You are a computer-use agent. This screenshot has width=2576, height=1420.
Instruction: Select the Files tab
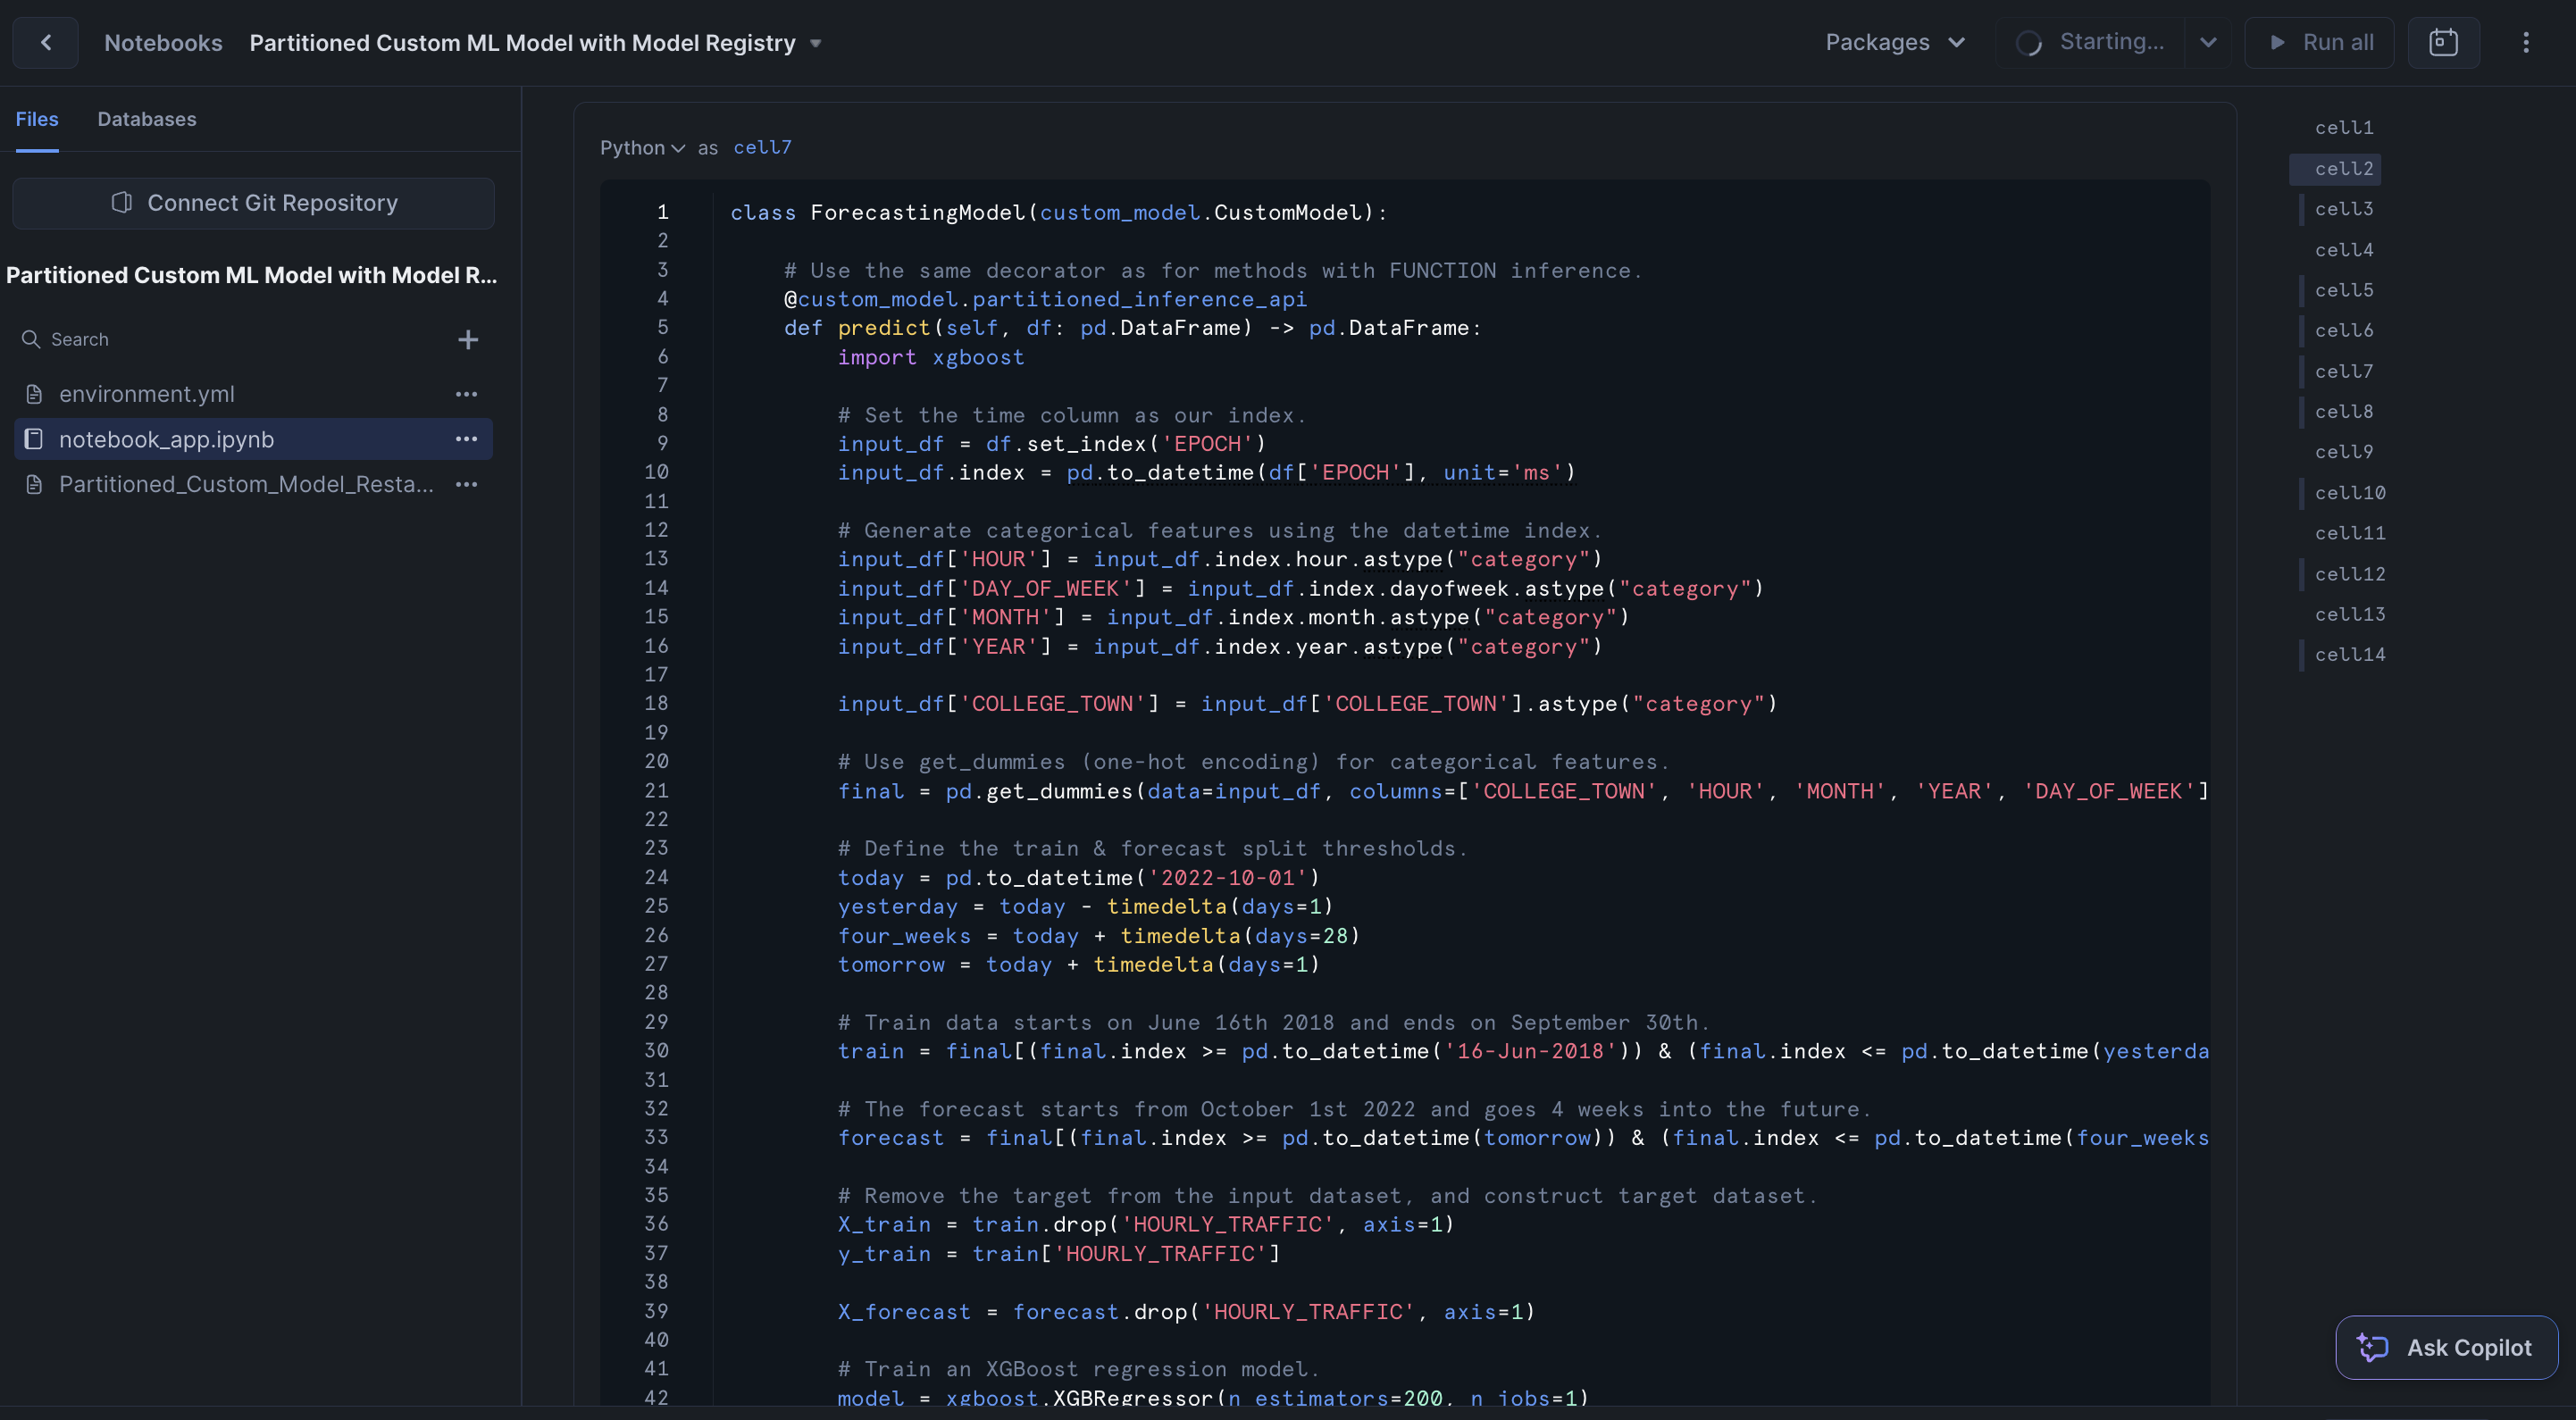tap(37, 119)
